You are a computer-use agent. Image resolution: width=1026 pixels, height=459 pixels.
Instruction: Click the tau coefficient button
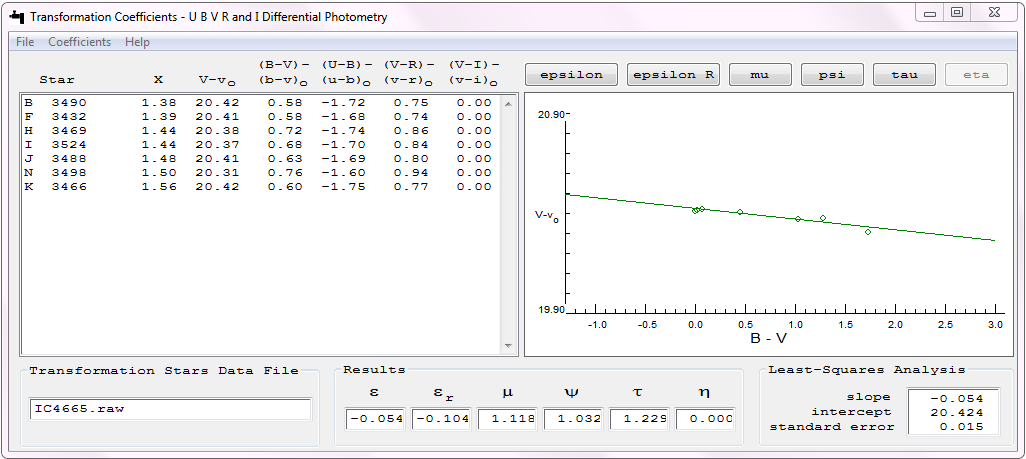coord(904,75)
